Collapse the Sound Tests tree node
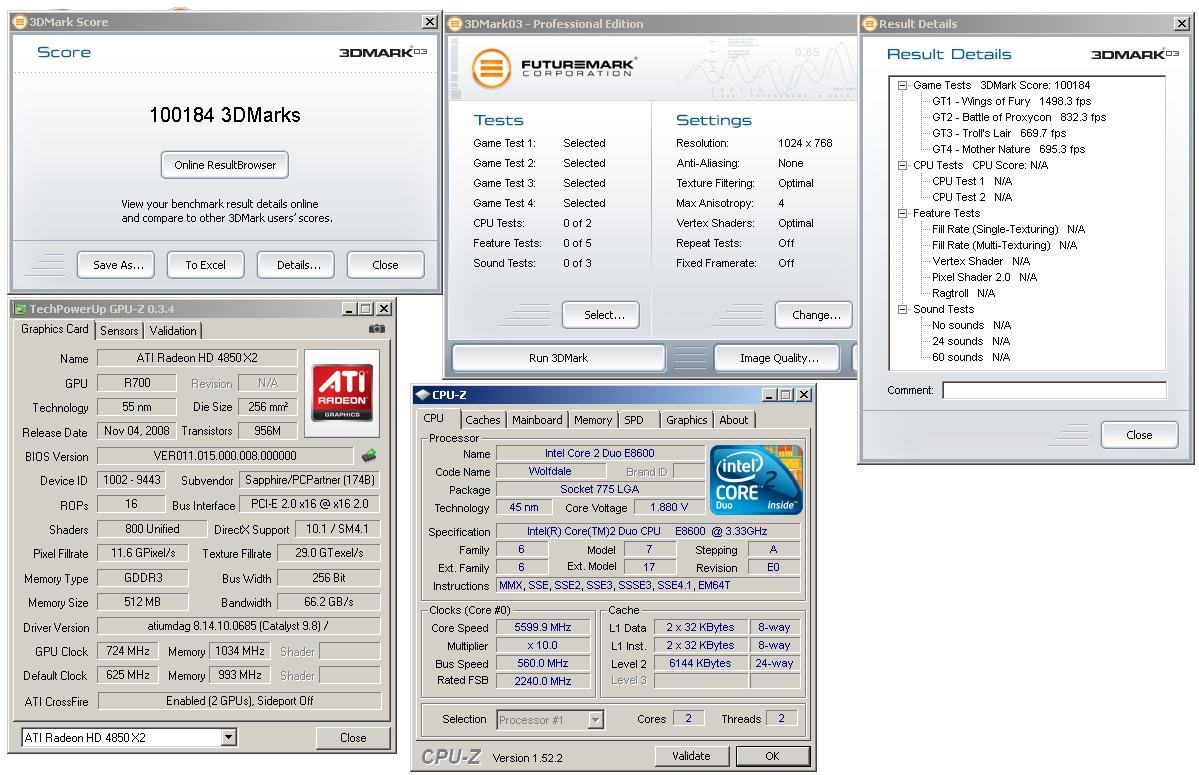Image resolution: width=1199 pixels, height=775 pixels. 902,310
